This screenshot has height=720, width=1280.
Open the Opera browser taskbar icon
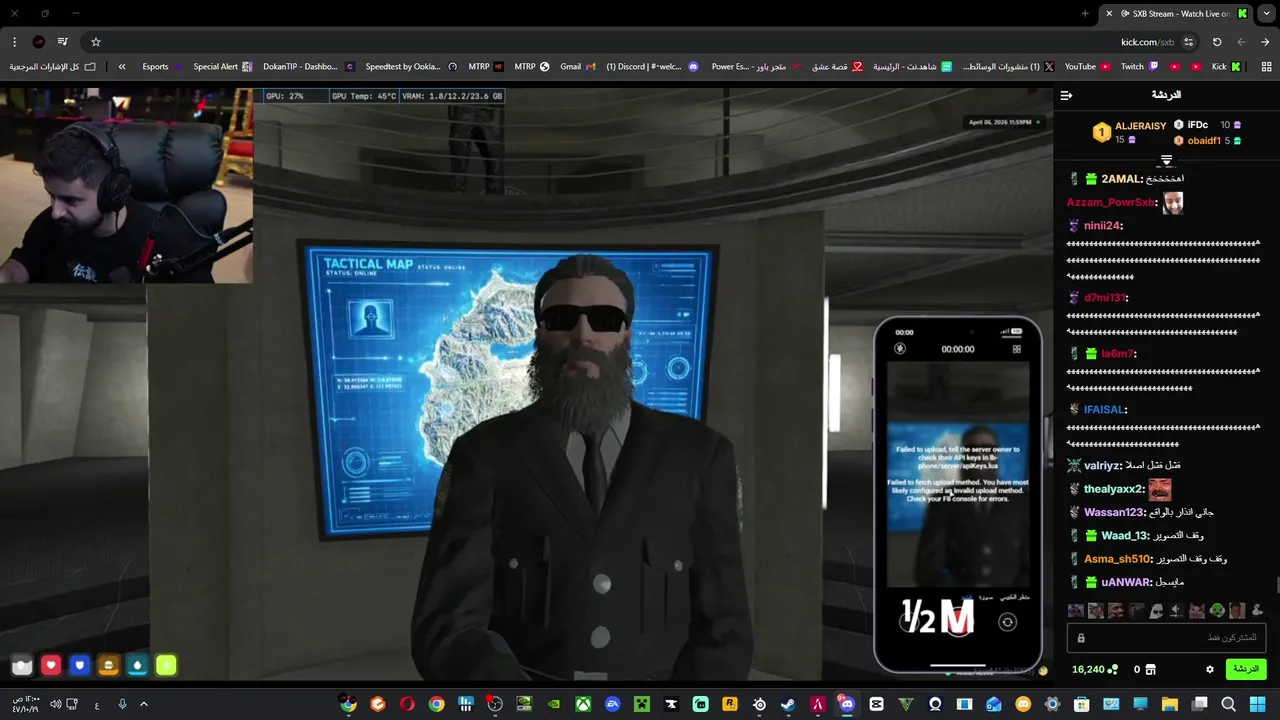pos(407,704)
